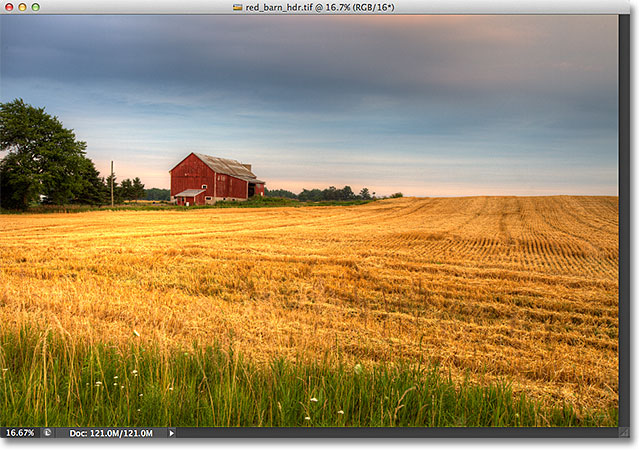Minimize the document with the yellow button

pos(22,7)
